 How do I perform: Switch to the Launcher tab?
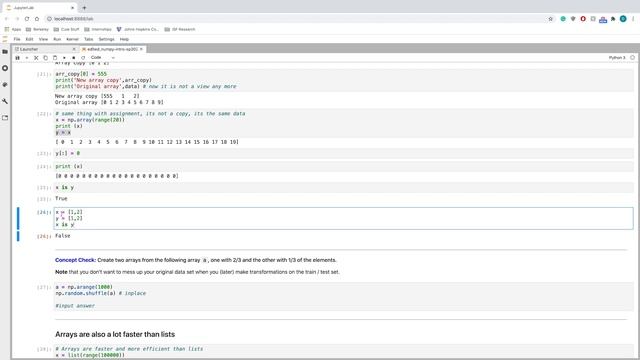click(45, 49)
